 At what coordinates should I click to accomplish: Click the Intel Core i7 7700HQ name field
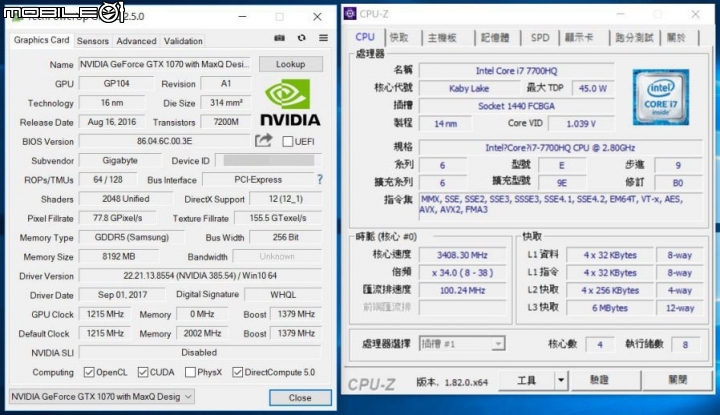coord(517,71)
